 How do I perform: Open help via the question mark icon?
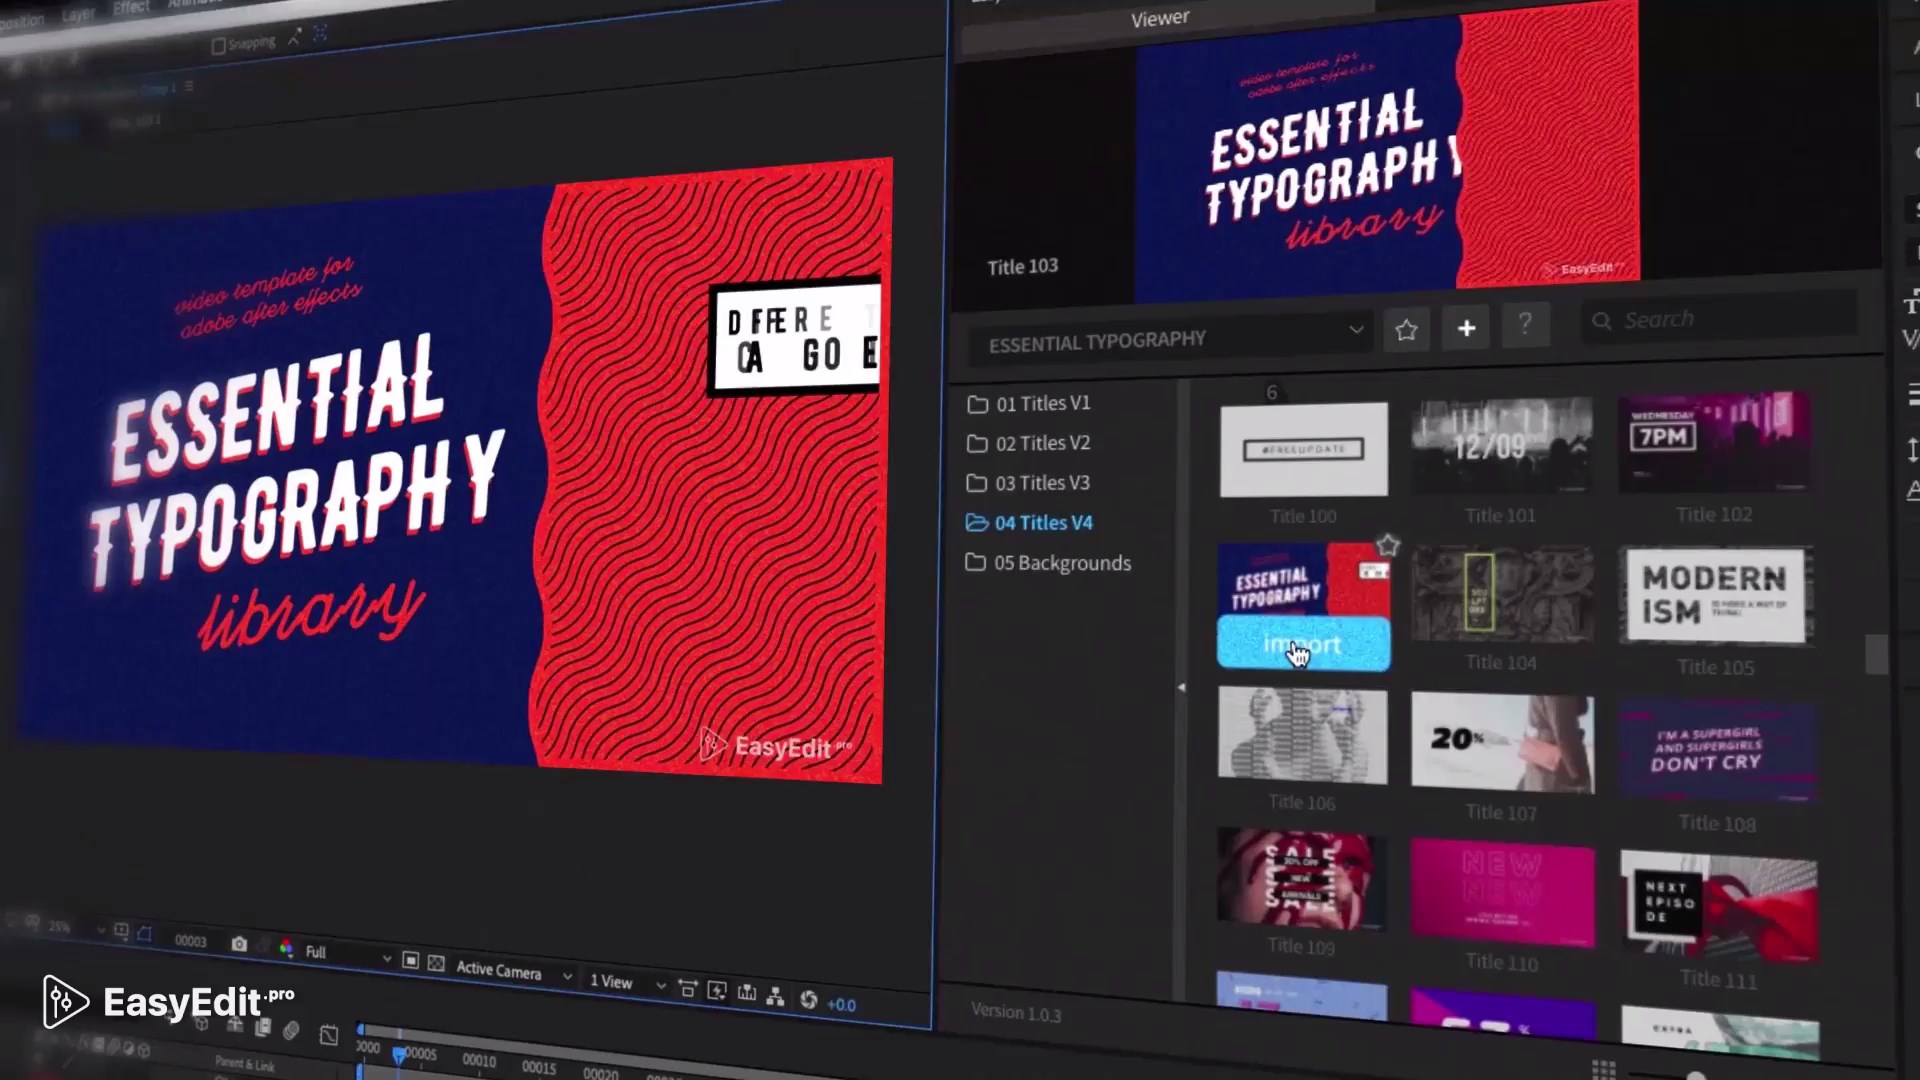pyautogui.click(x=1525, y=324)
